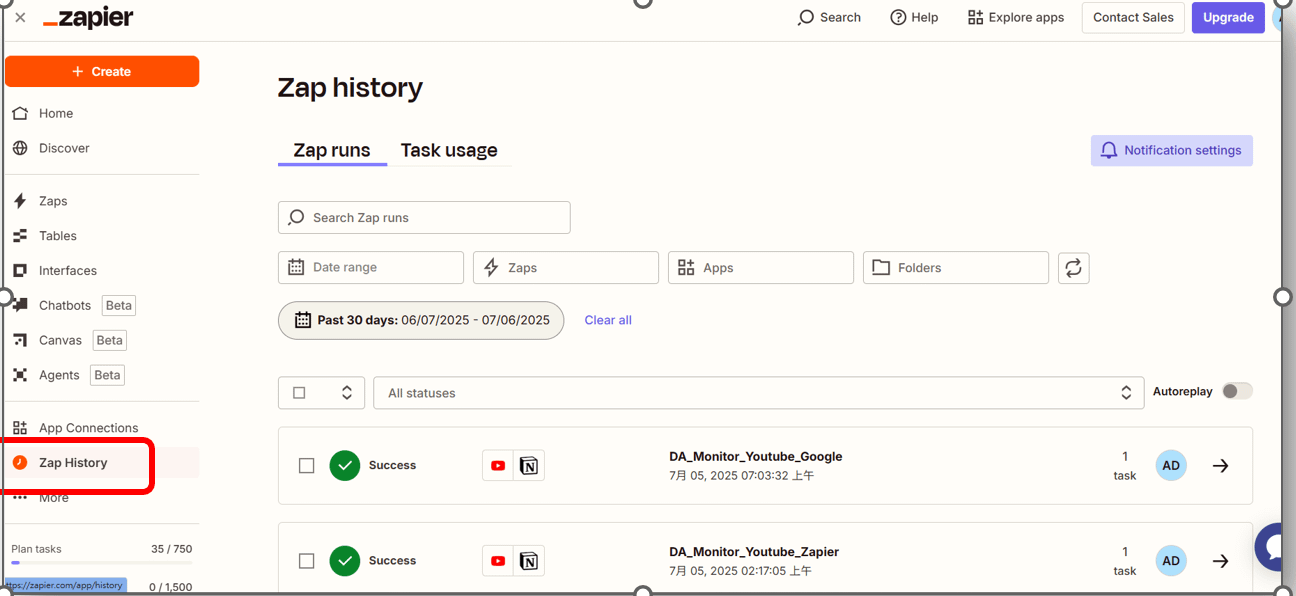Viewport: 1296px width, 596px height.
Task: Click the Zaps lightning icon in sidebar
Action: 20,201
